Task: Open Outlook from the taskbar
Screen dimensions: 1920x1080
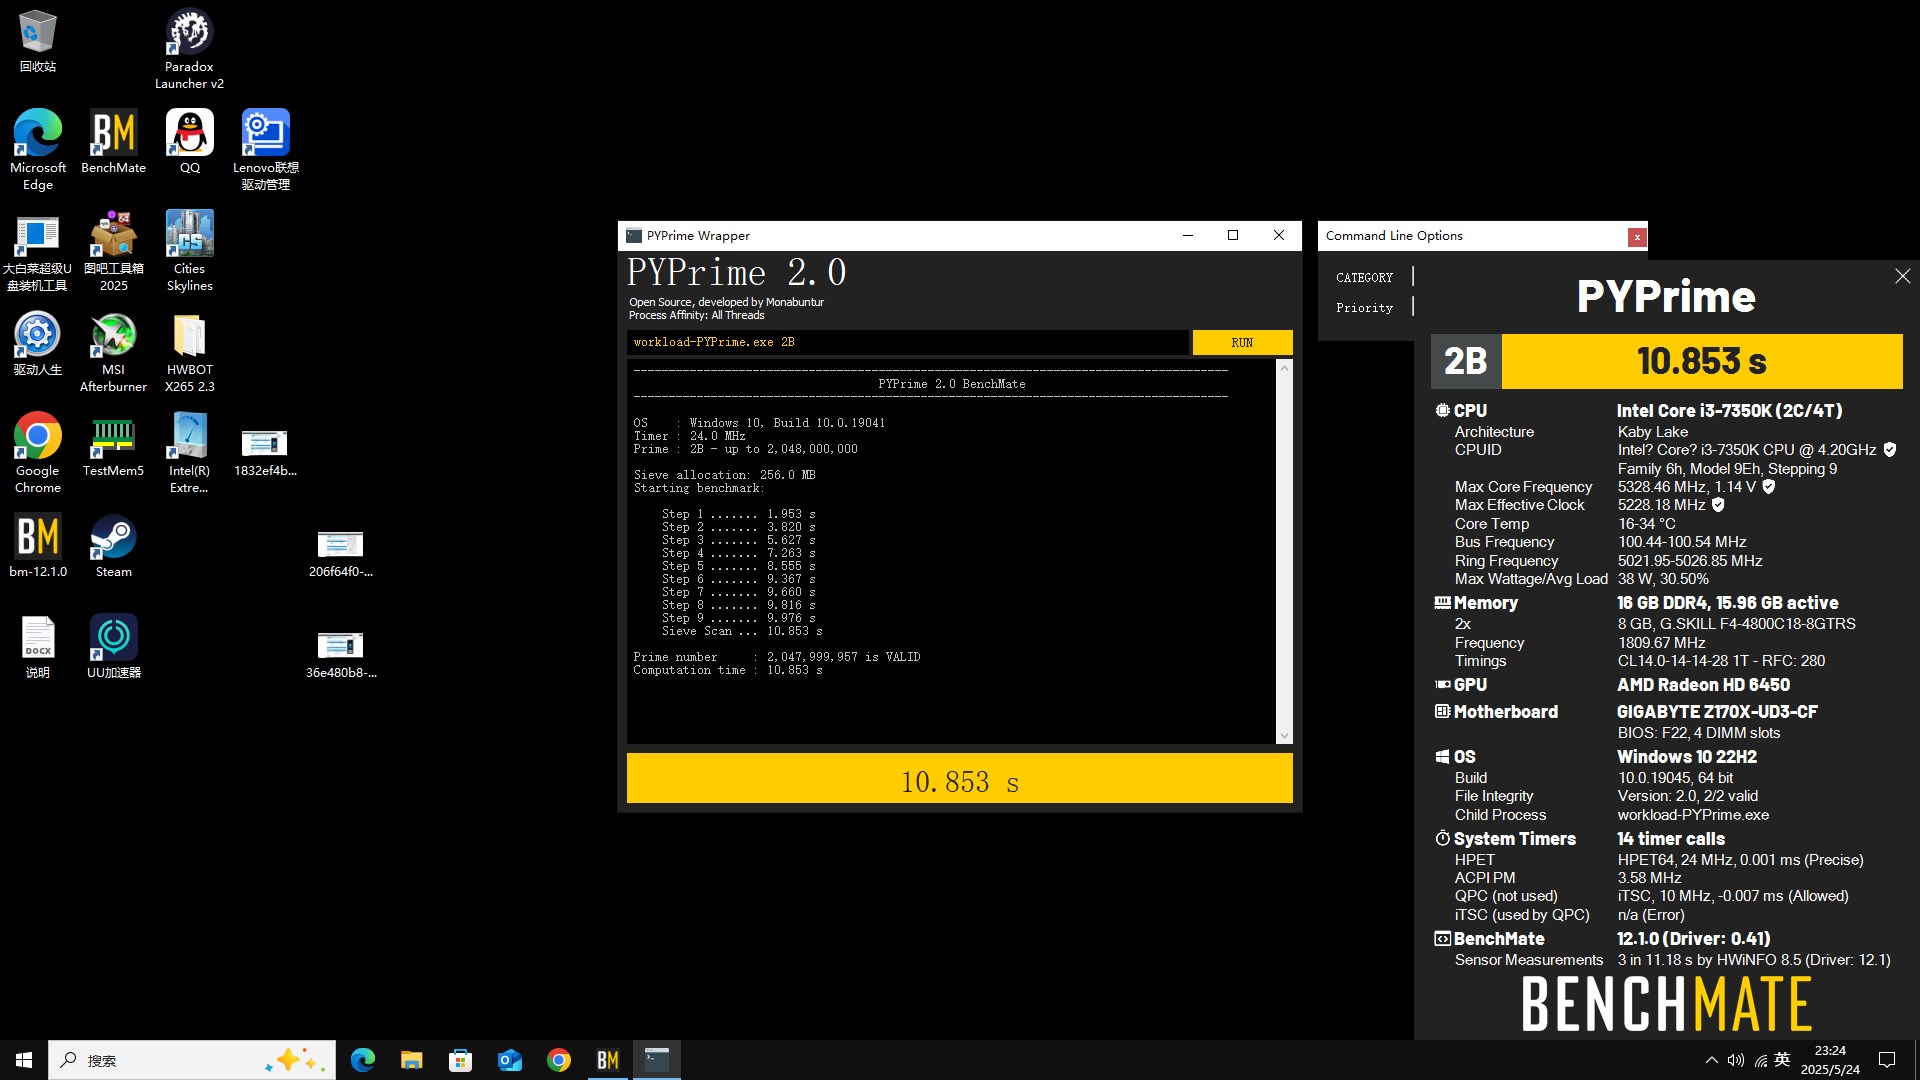Action: coord(509,1060)
